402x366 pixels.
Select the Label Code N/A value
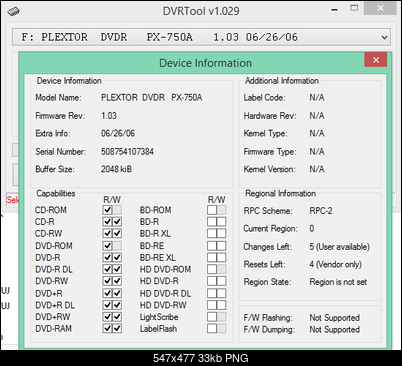pos(317,98)
